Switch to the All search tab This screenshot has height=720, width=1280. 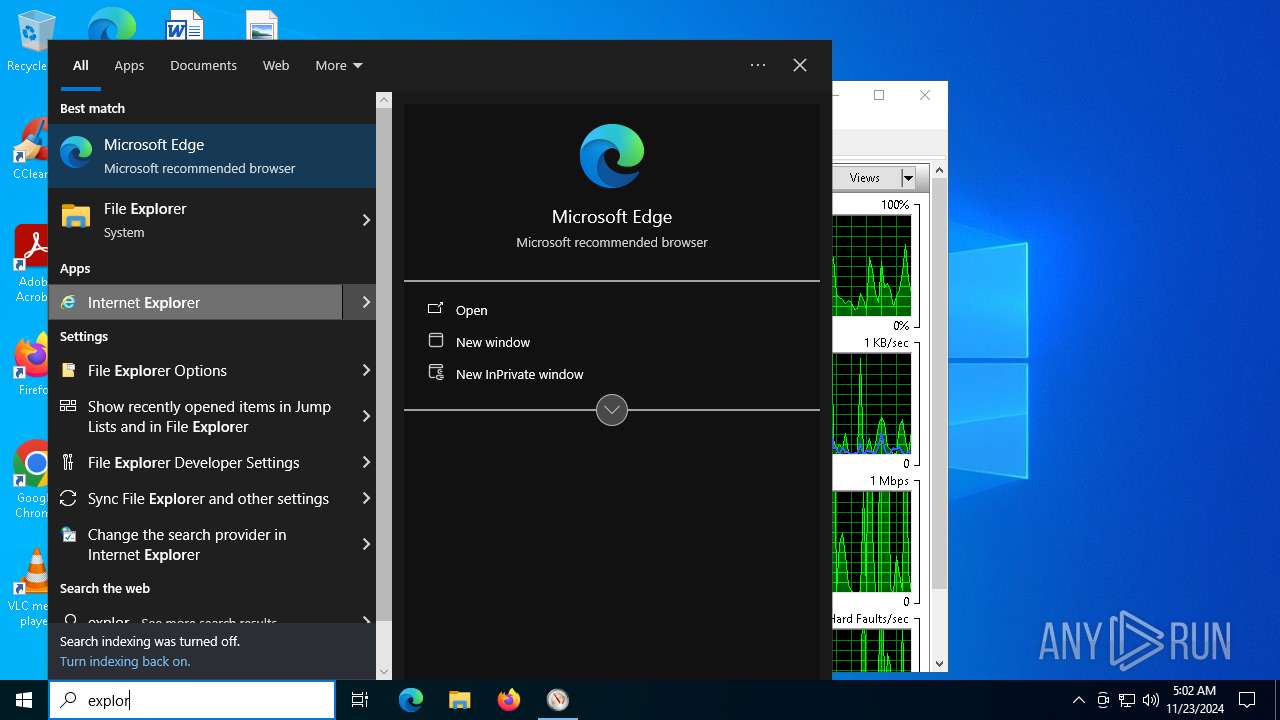(81, 65)
